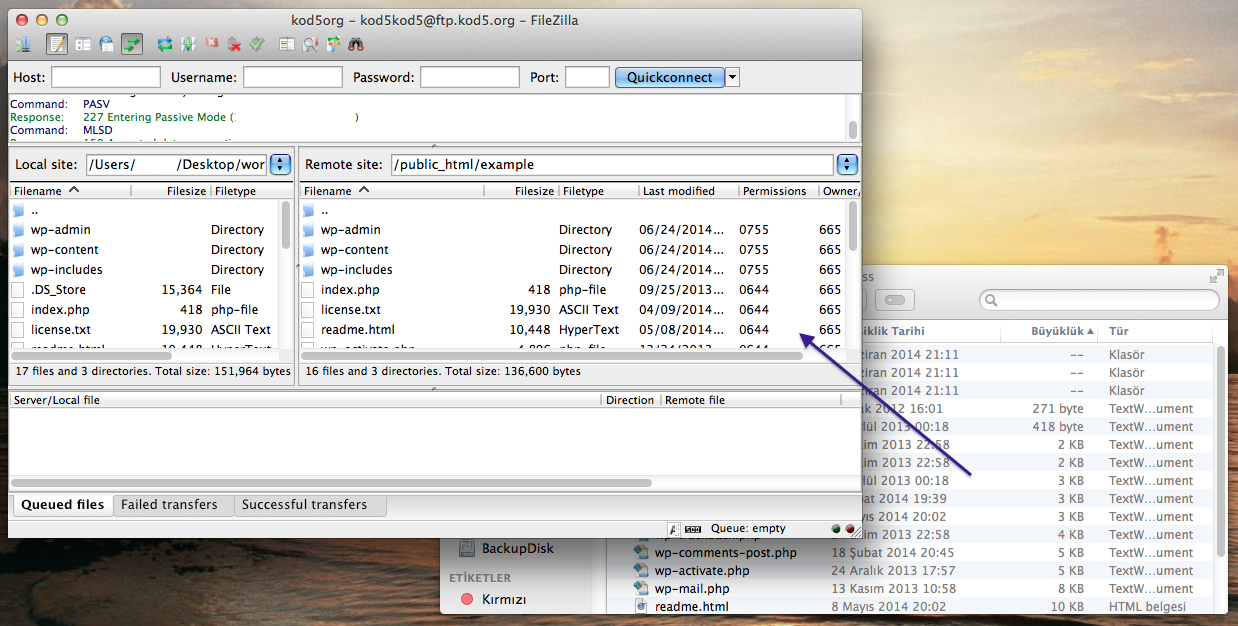Switch to the Queued files tab
This screenshot has height=626, width=1238.
point(62,505)
